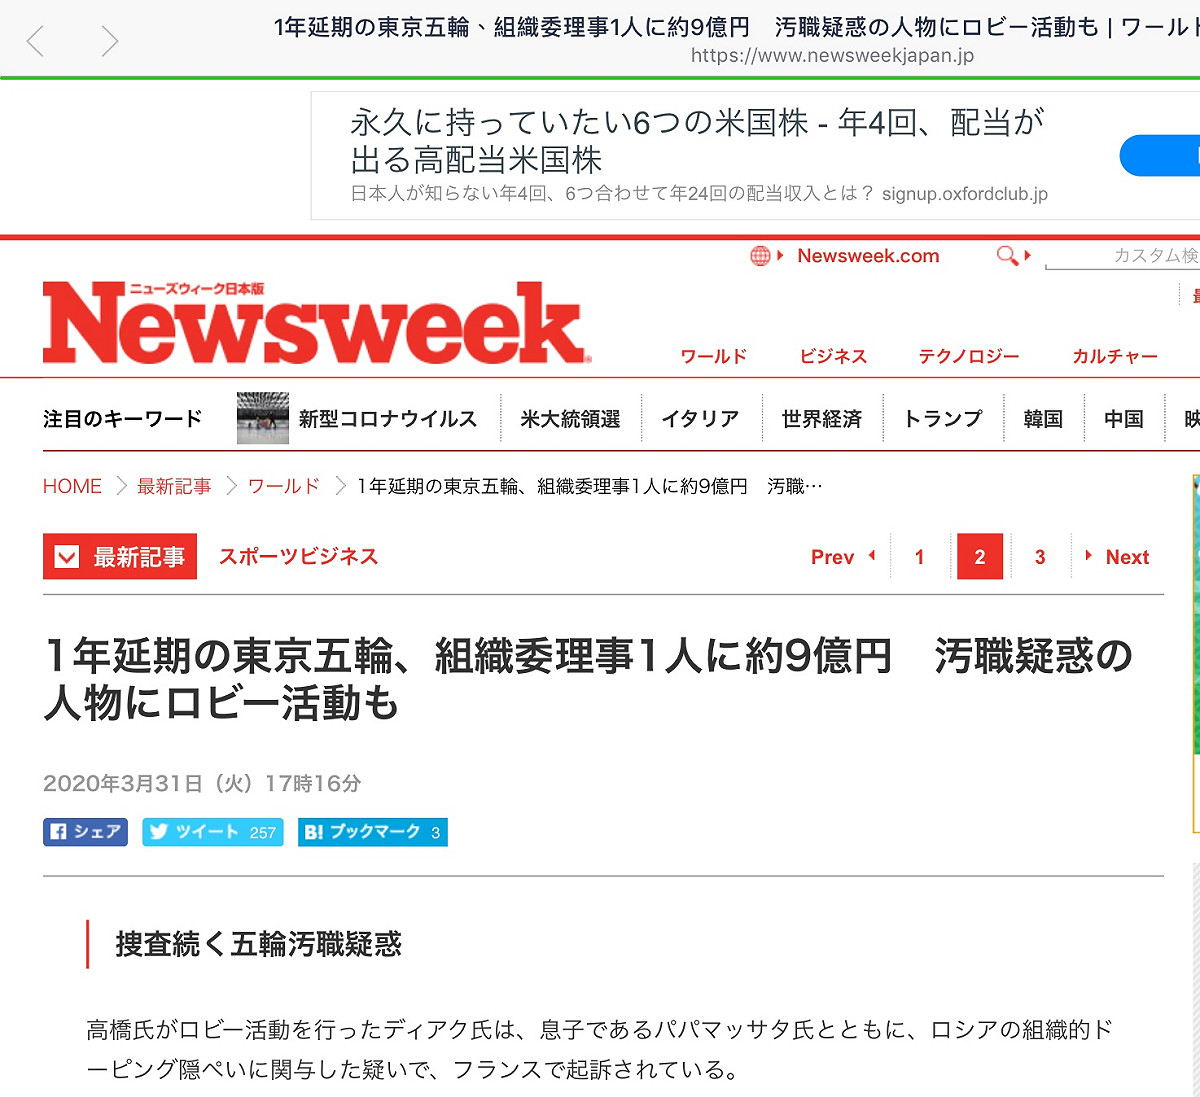Image resolution: width=1200 pixels, height=1097 pixels.
Task: Open the Oxford Club US stocks ad headline
Action: (x=697, y=141)
